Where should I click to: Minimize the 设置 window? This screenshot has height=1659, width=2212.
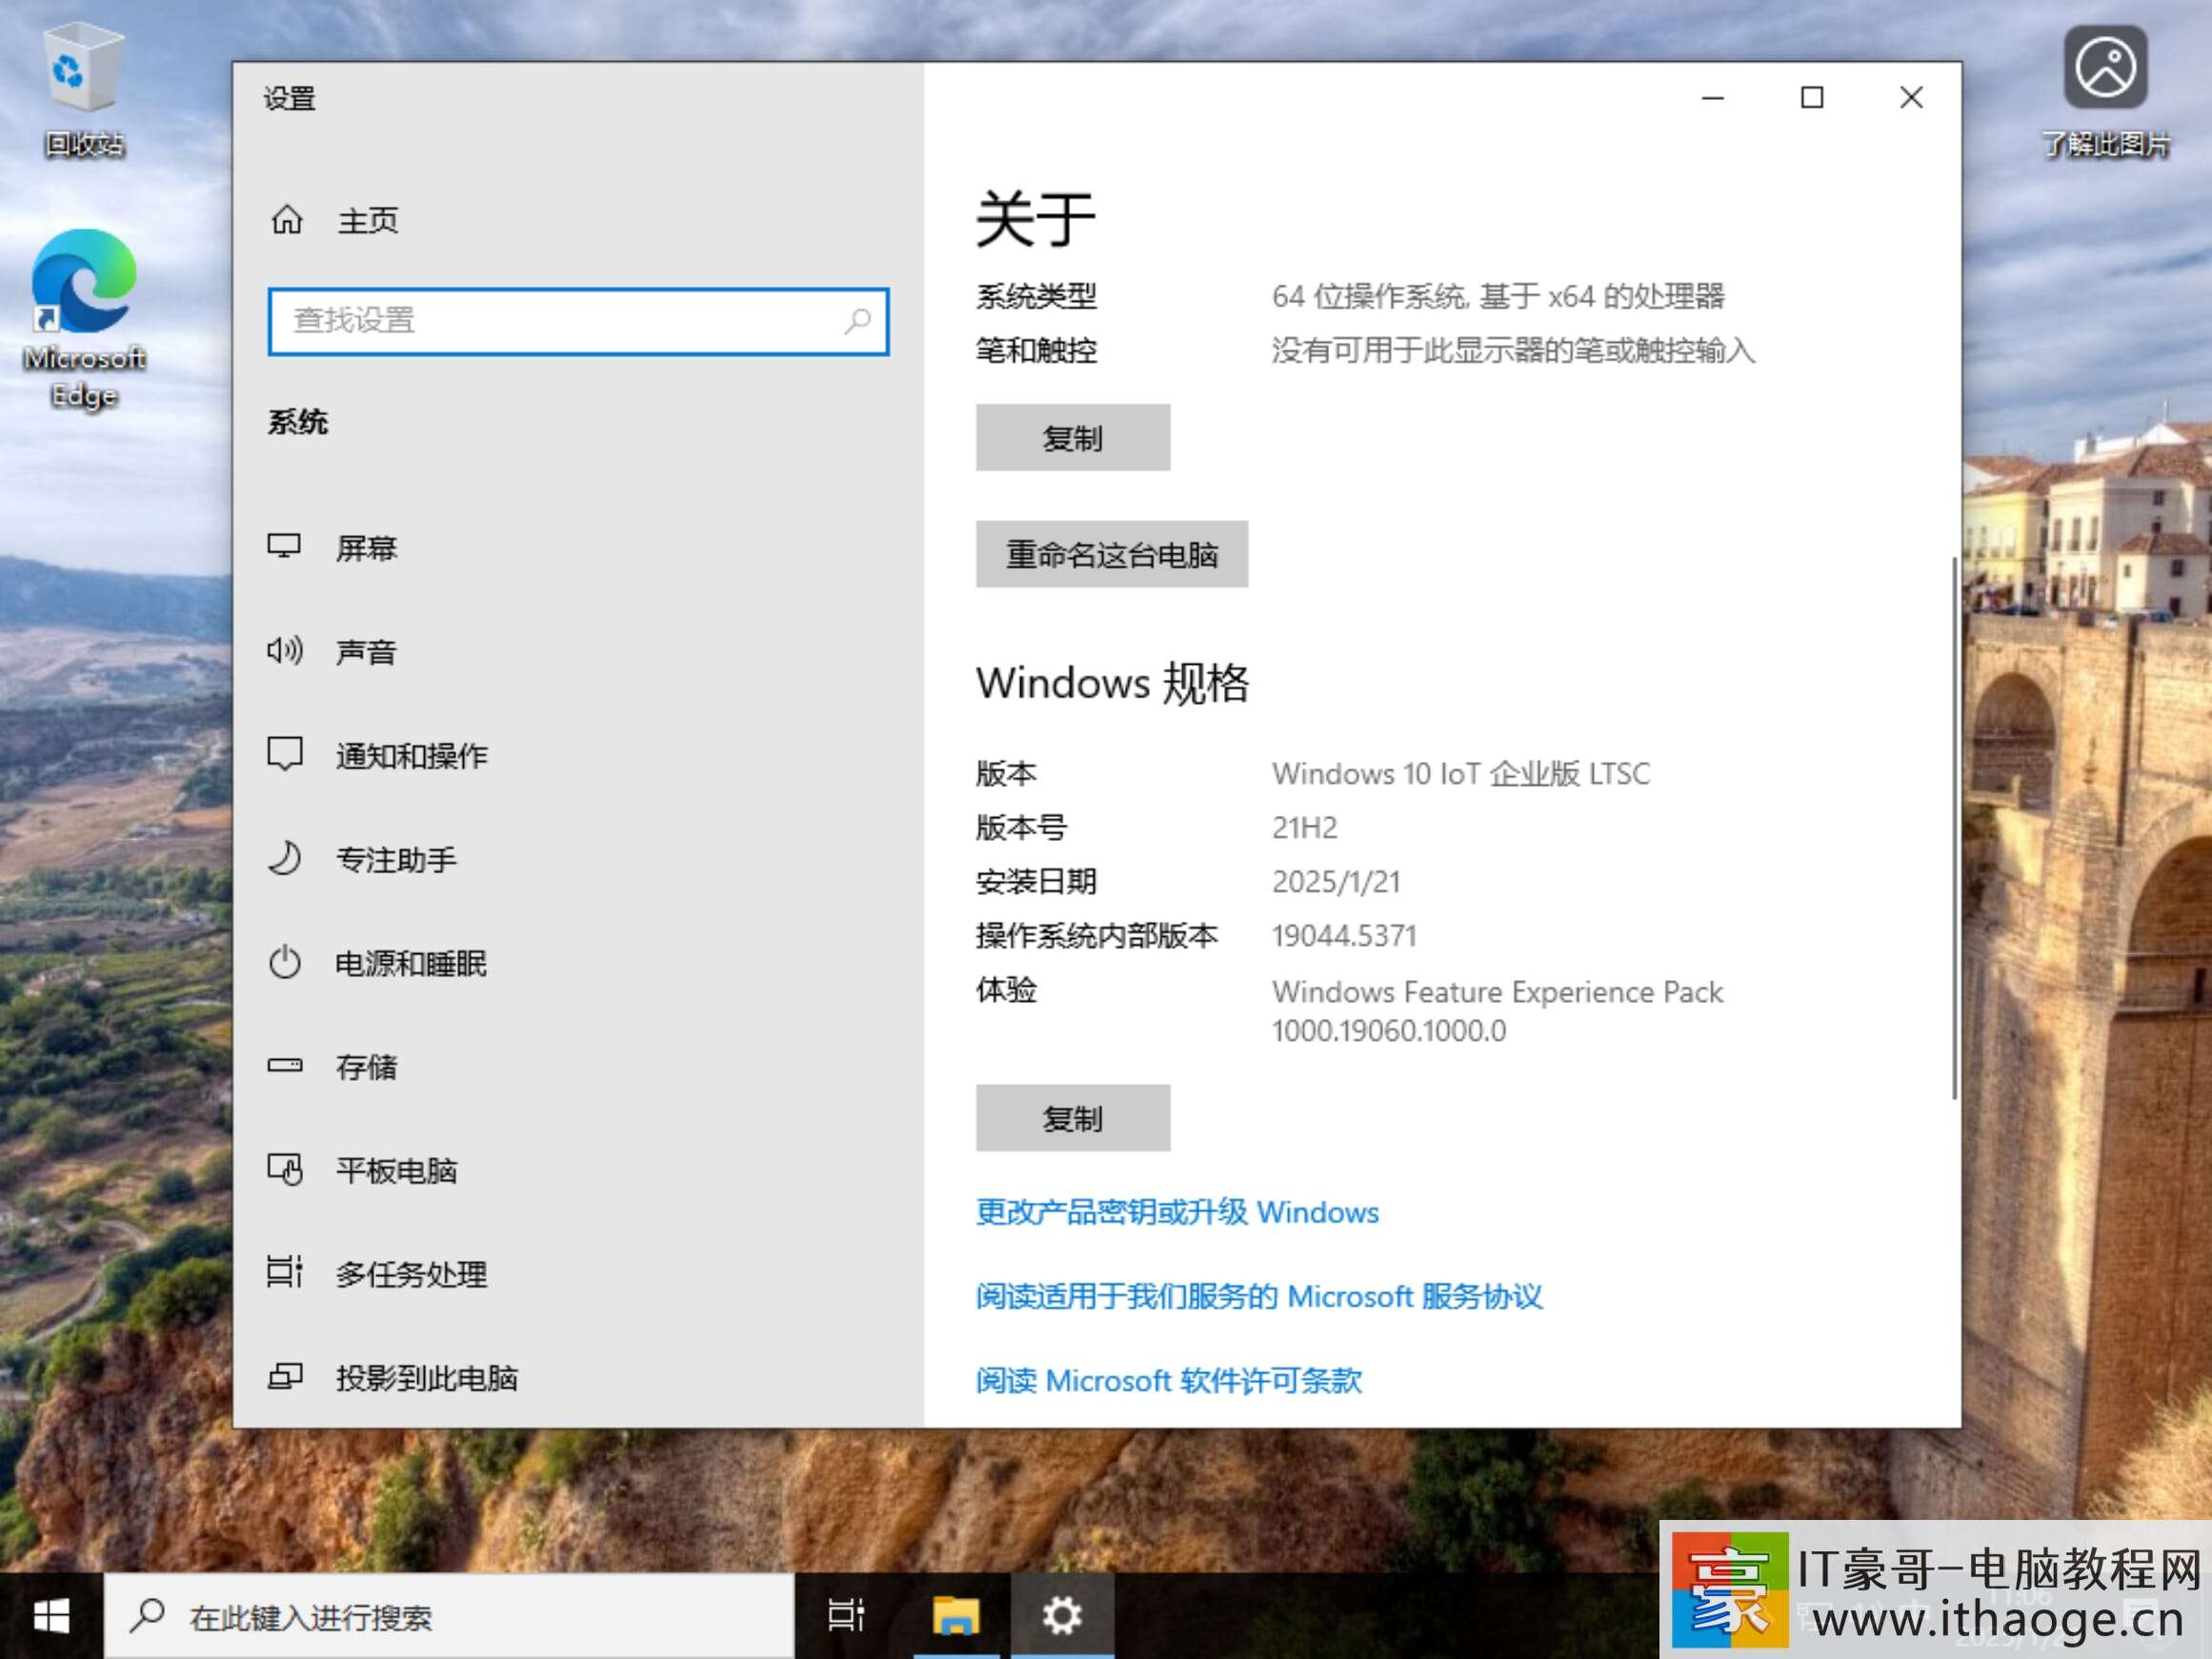pos(1713,97)
